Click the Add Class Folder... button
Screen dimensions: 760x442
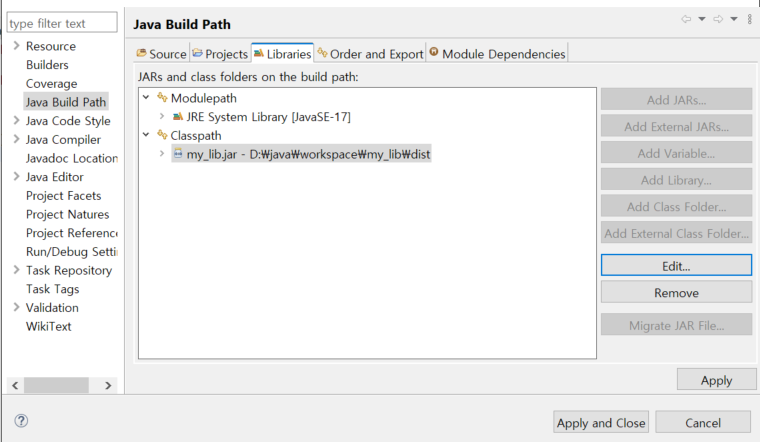click(x=676, y=206)
